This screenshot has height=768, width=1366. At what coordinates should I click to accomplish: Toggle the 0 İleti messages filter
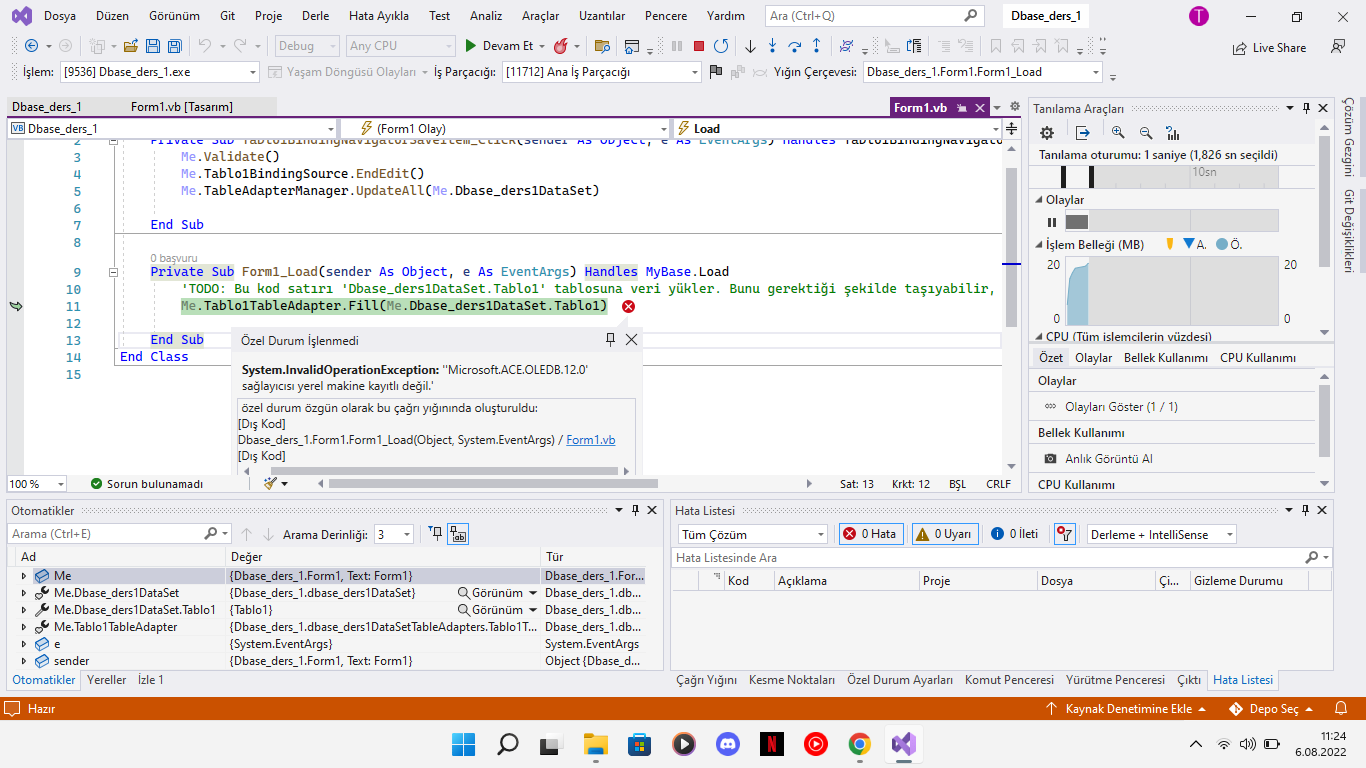point(1014,534)
